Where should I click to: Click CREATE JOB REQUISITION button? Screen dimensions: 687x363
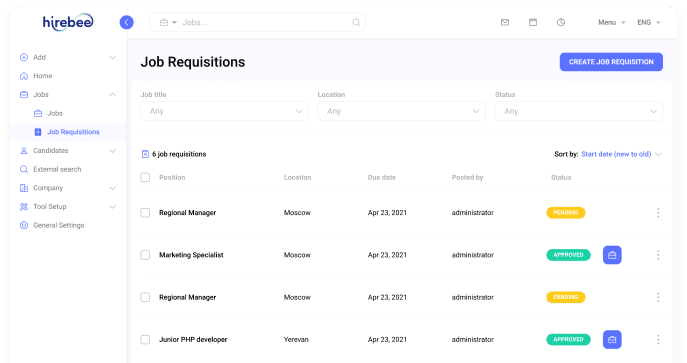[x=611, y=62]
